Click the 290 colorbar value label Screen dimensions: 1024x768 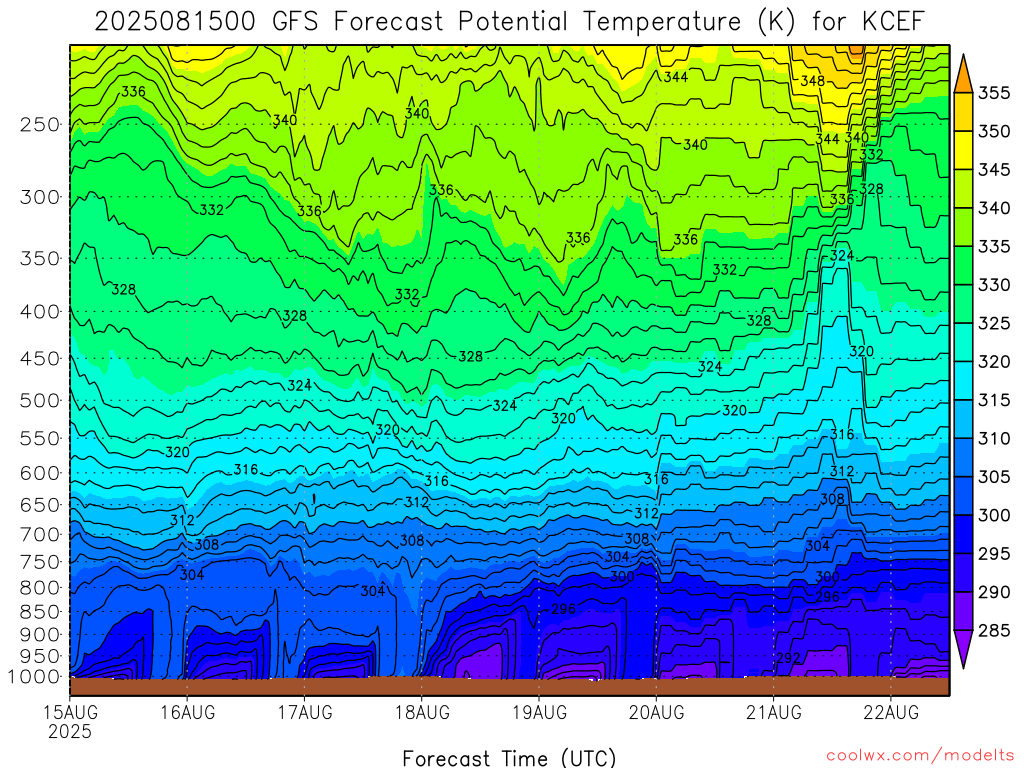(994, 592)
